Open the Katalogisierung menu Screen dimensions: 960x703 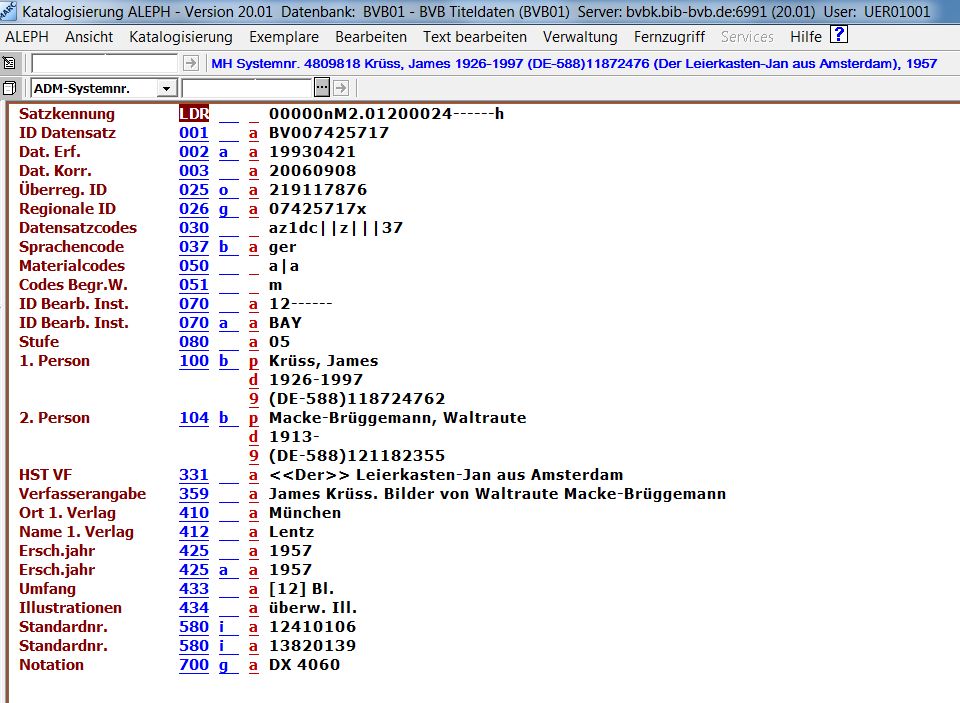pos(180,37)
